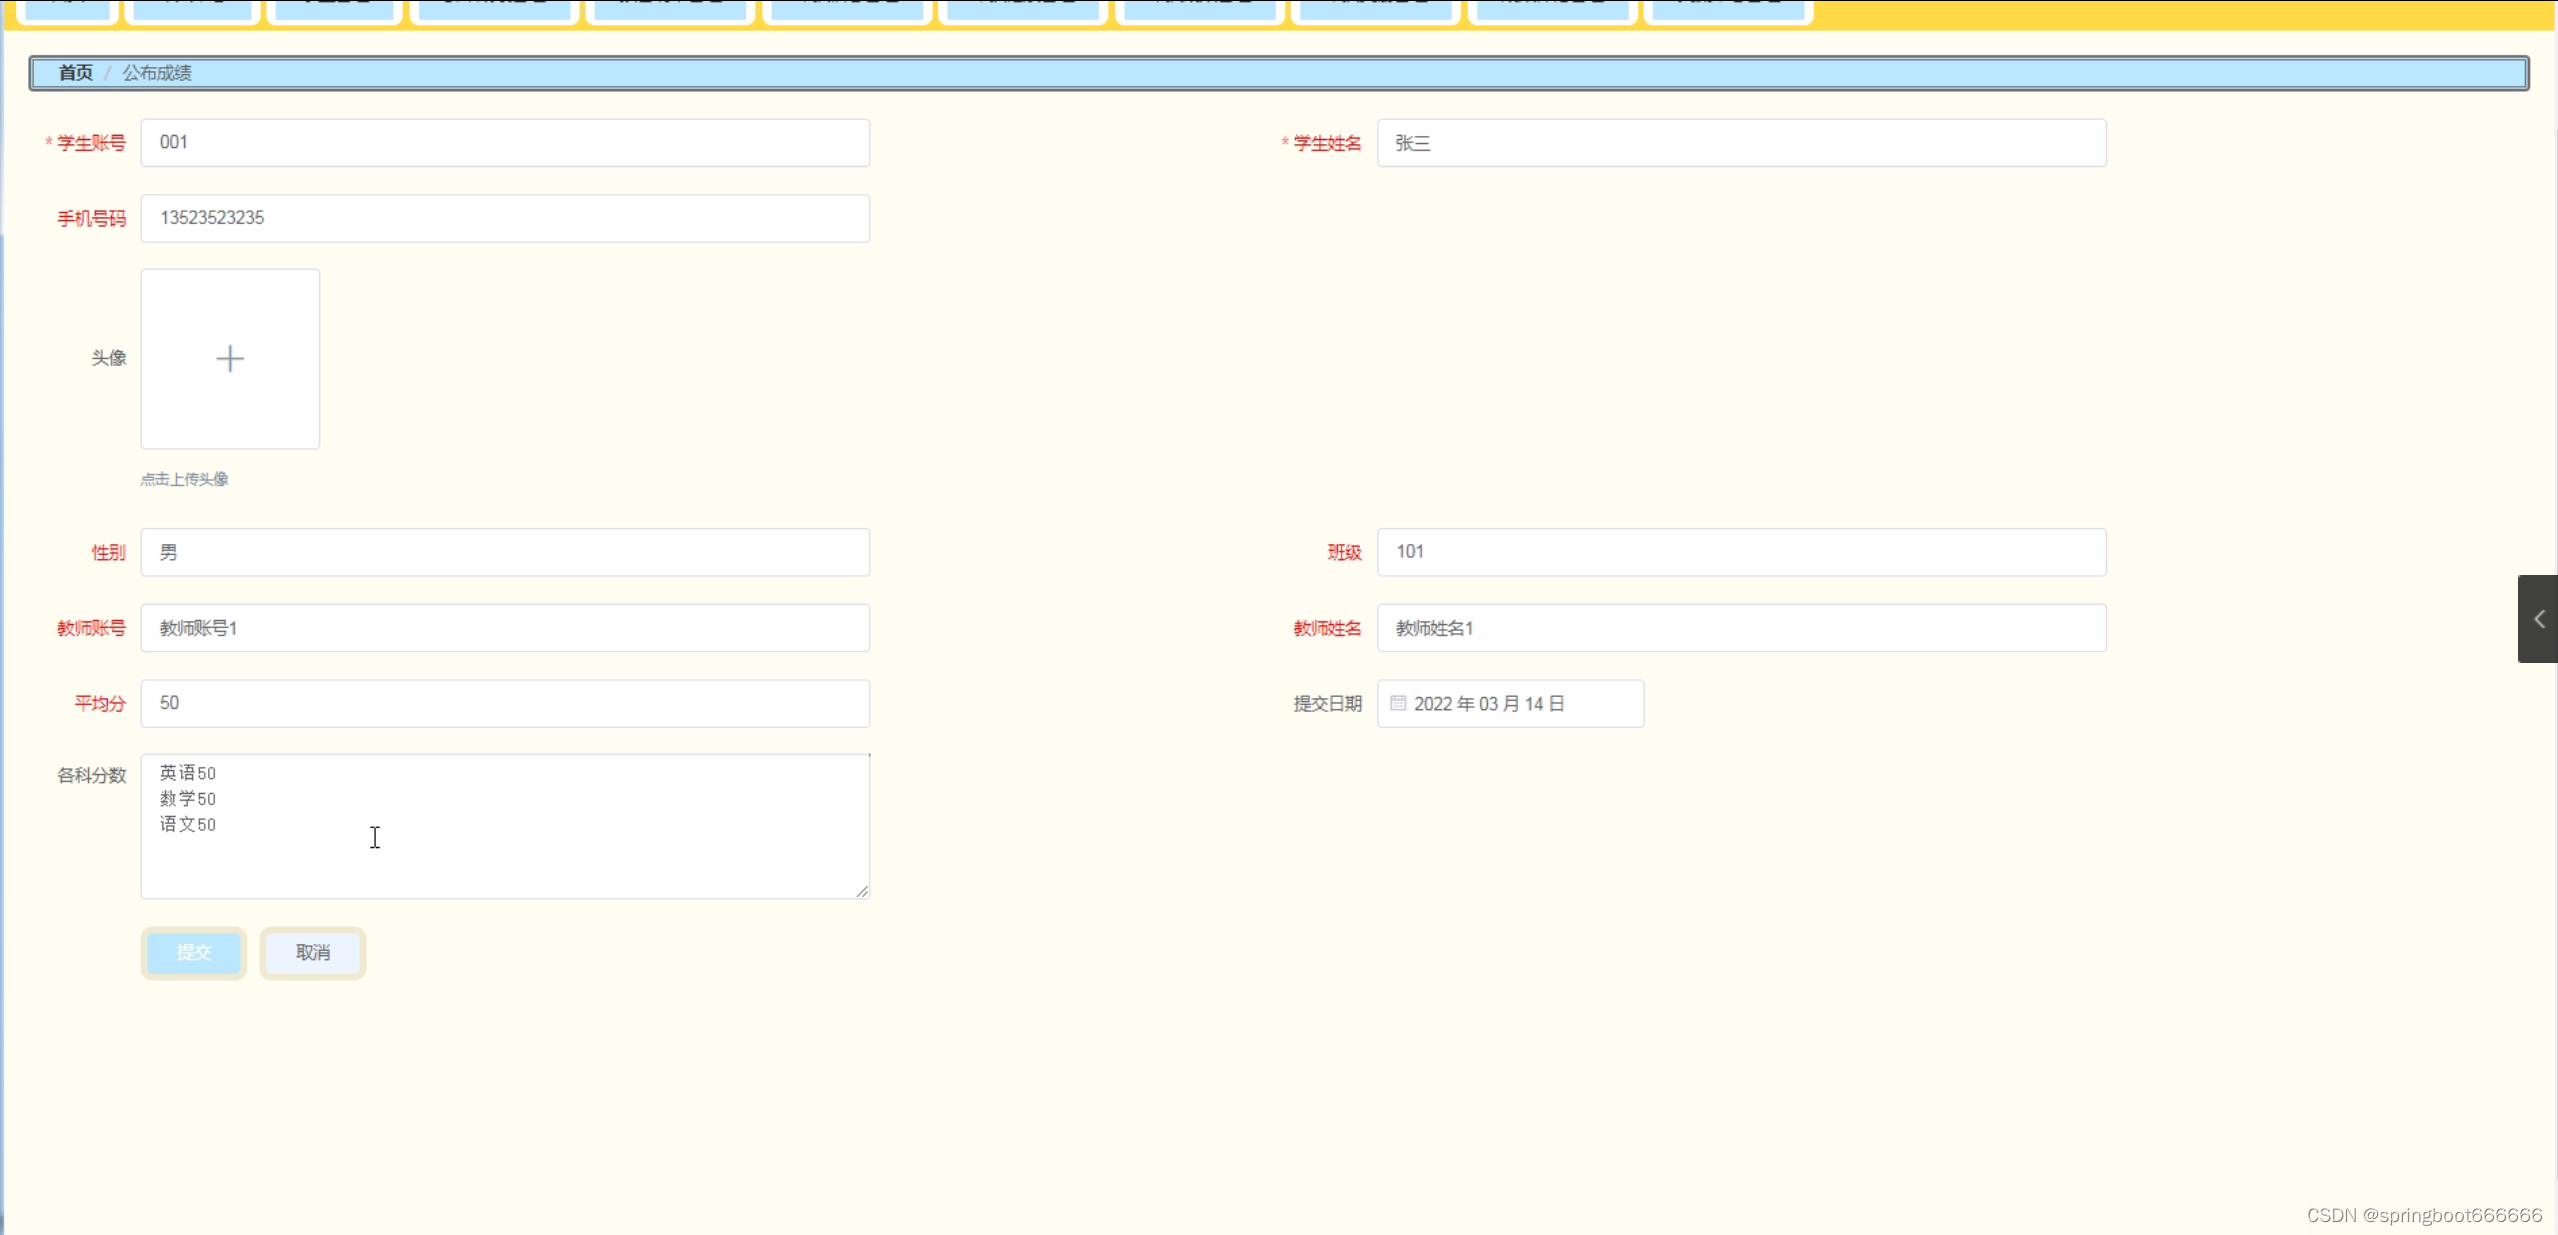Image resolution: width=2558 pixels, height=1235 pixels.
Task: Select the rightmost blue navigation tab at top
Action: pos(1727,9)
